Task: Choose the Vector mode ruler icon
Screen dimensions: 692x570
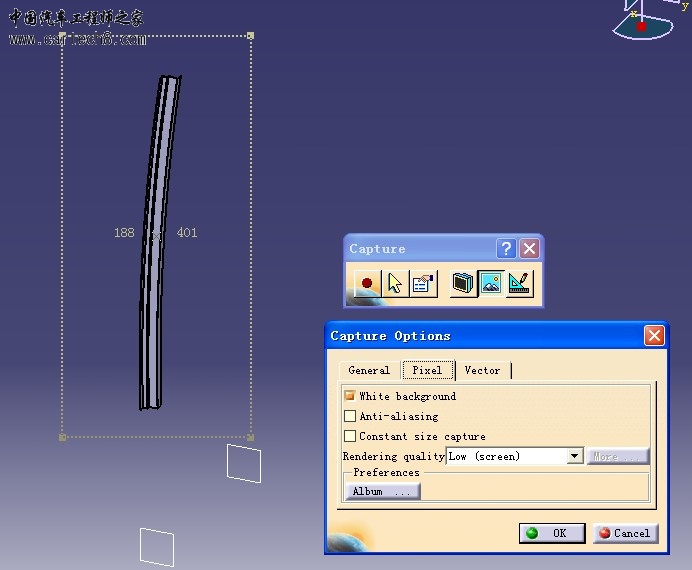Action: pyautogui.click(x=519, y=283)
